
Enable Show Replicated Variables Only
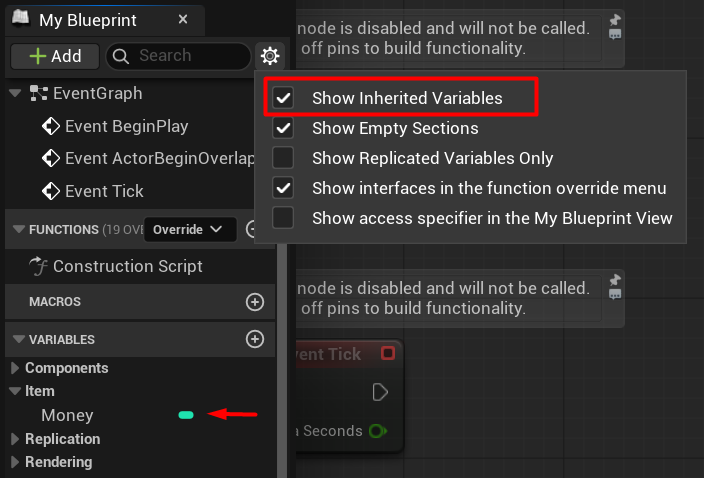coord(284,158)
